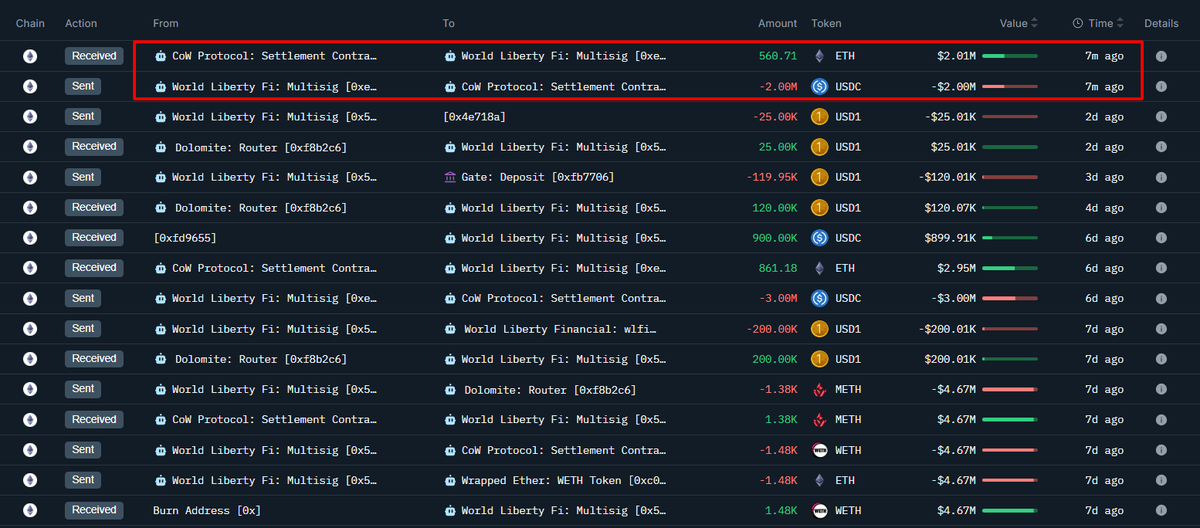Click the $2.95M value cell
The height and width of the screenshot is (528, 1200).
[x=957, y=268]
